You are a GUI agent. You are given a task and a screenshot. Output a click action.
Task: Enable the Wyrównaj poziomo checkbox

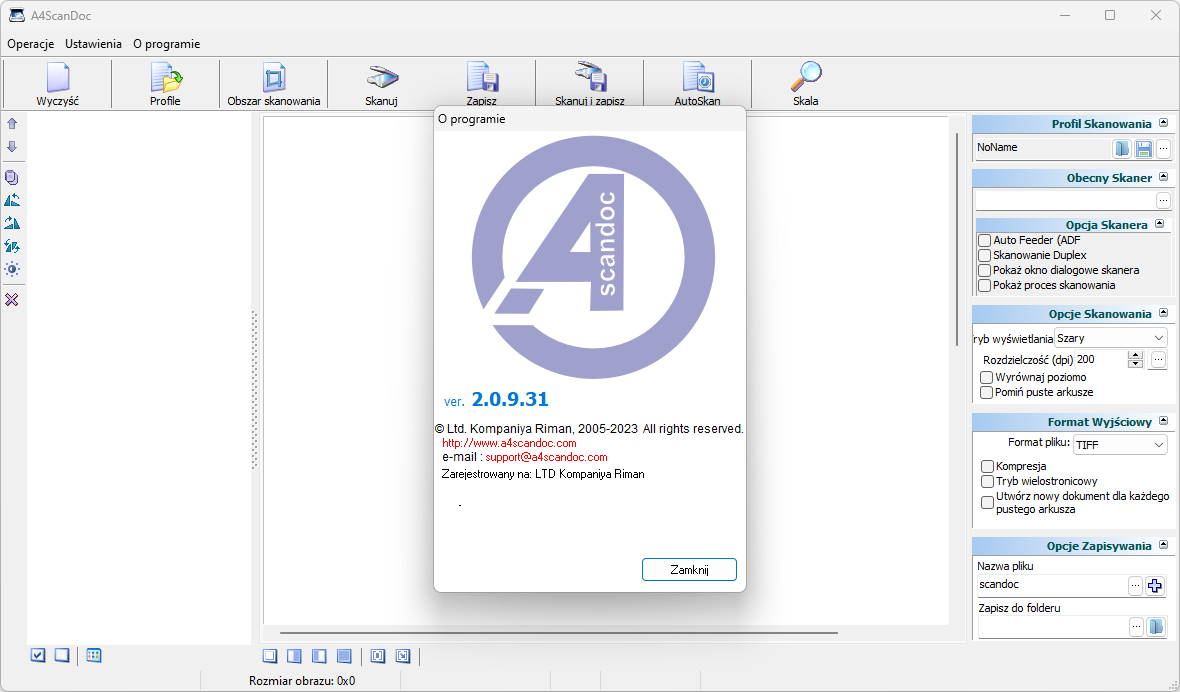click(x=987, y=378)
